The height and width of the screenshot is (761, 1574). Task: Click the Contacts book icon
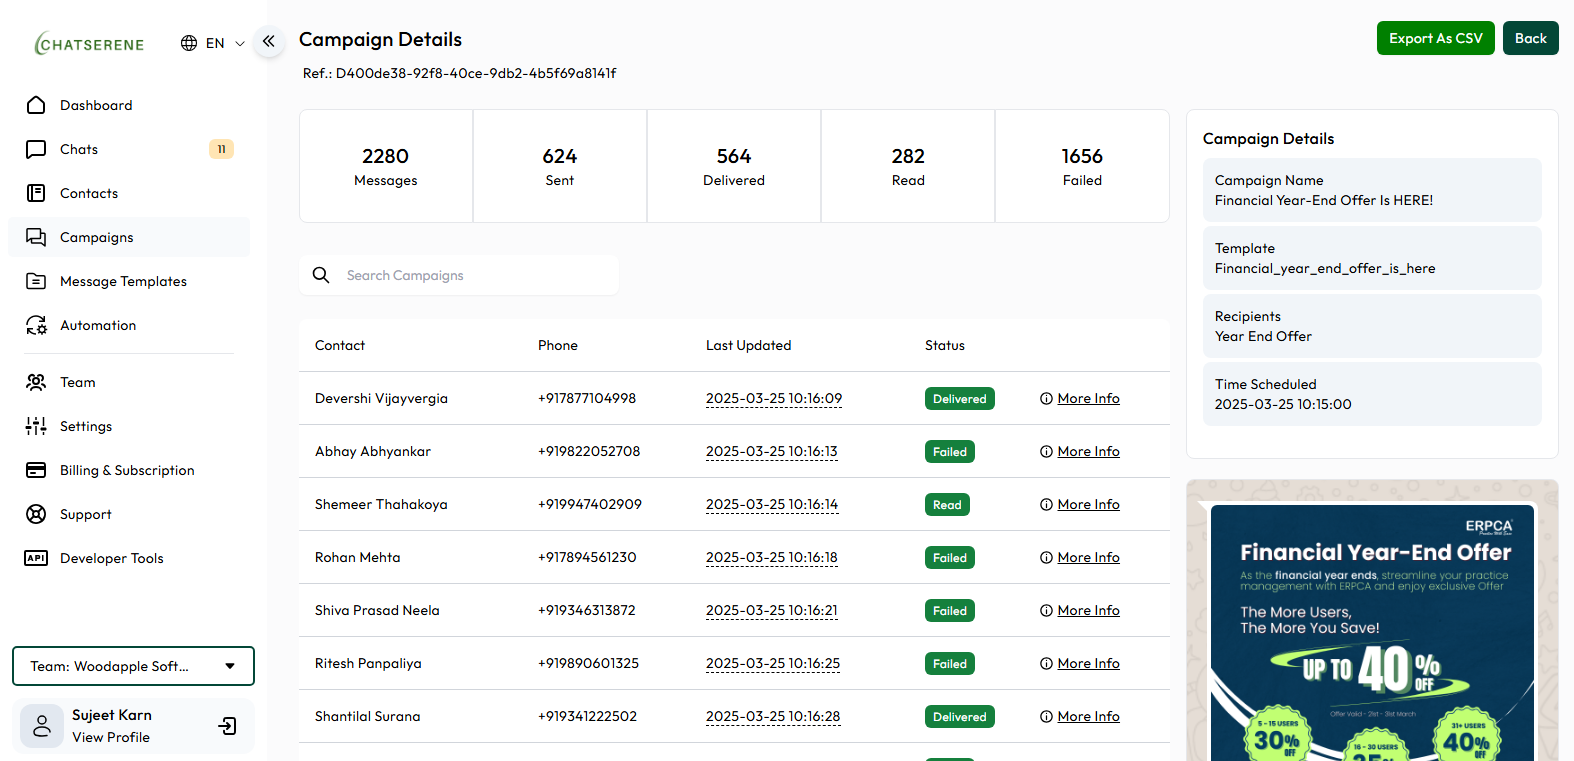coord(36,193)
